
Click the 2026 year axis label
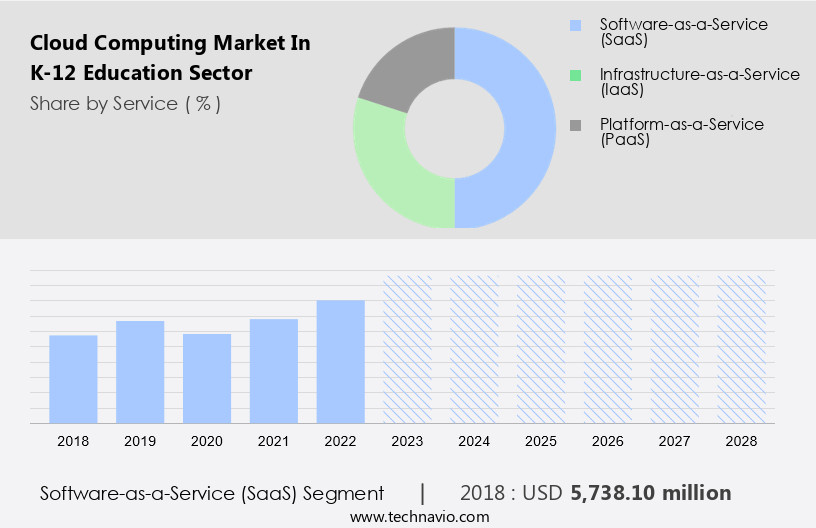(x=608, y=440)
